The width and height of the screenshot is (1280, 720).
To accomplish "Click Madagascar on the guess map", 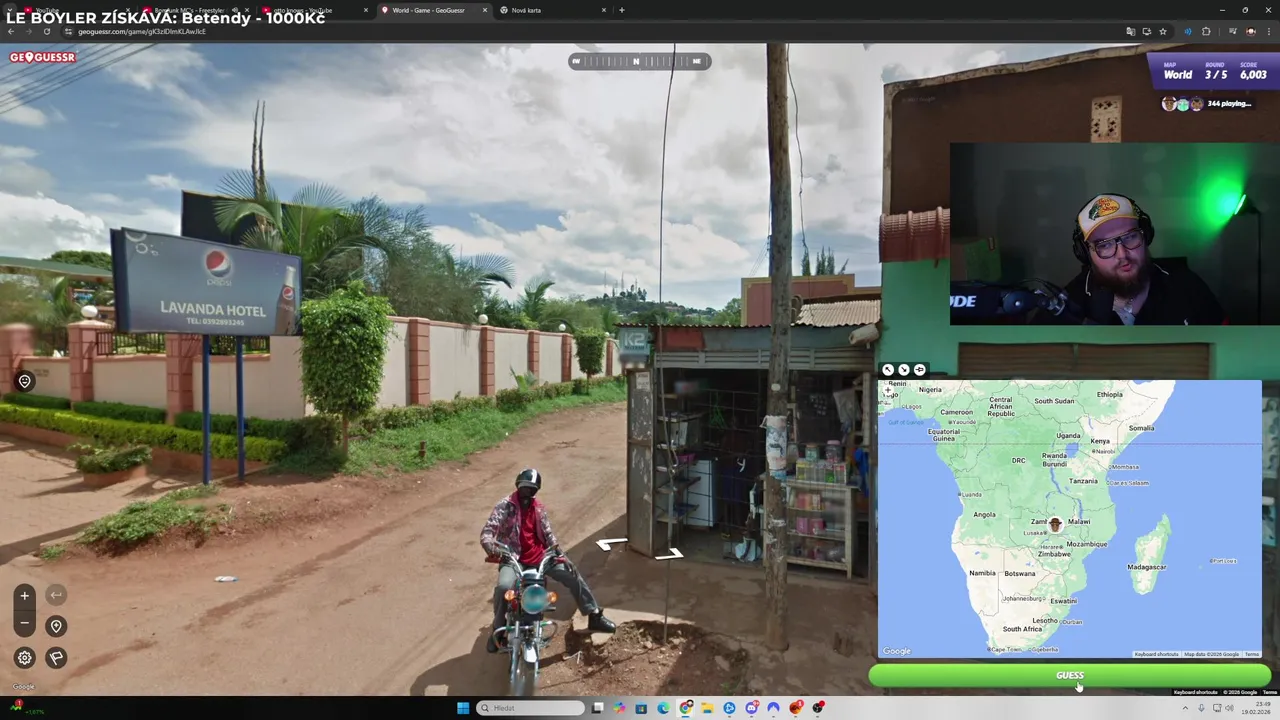I will coord(1146,567).
